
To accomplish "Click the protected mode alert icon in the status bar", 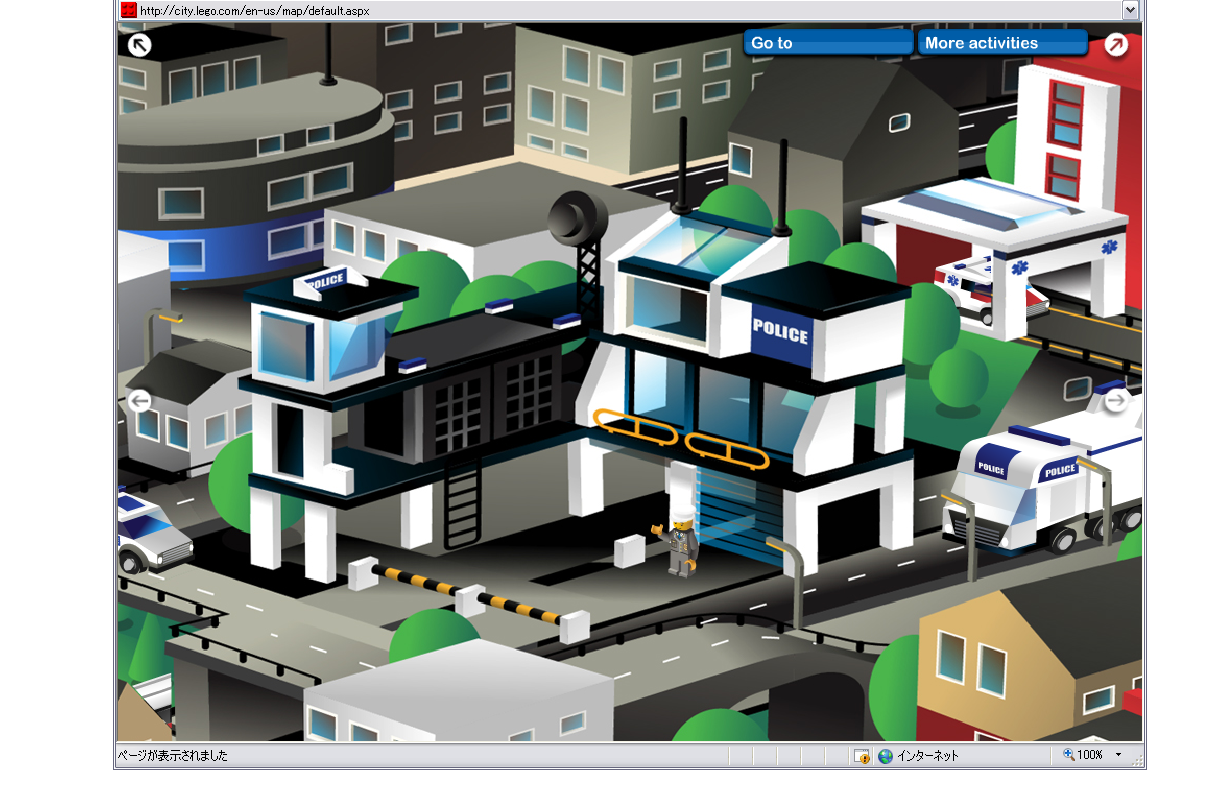I will [x=861, y=756].
